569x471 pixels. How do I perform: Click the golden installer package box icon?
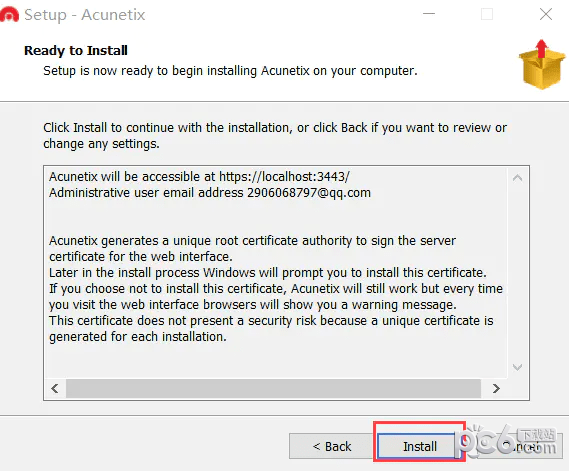click(542, 65)
